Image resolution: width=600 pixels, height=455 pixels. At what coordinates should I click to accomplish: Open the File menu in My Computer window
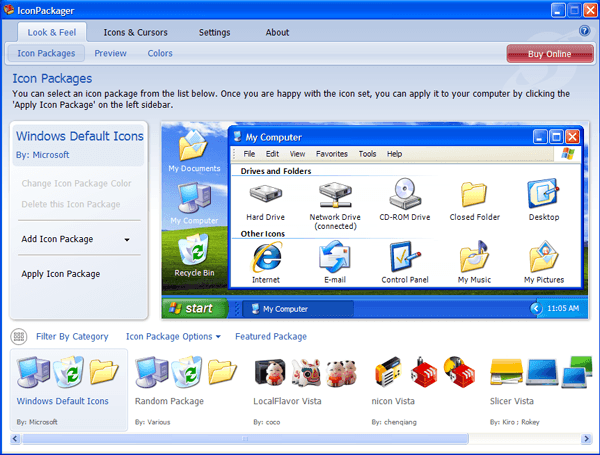[249, 154]
